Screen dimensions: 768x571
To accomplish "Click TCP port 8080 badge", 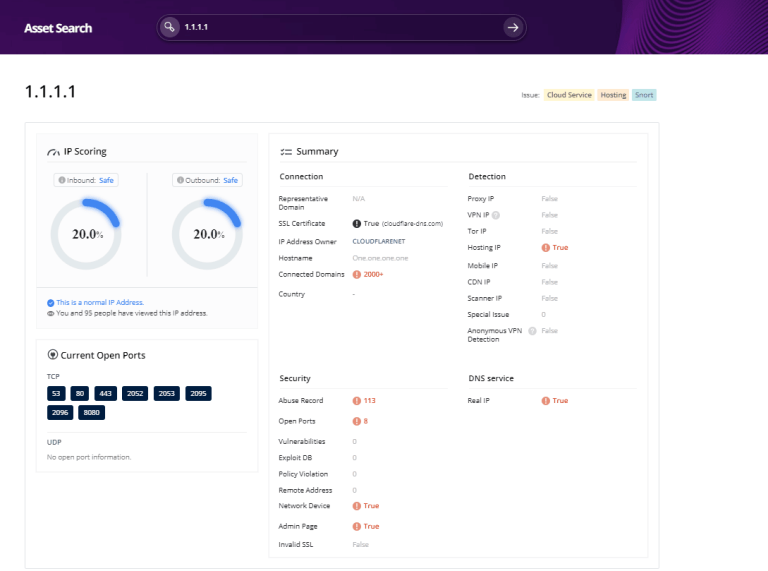I will 93,412.
